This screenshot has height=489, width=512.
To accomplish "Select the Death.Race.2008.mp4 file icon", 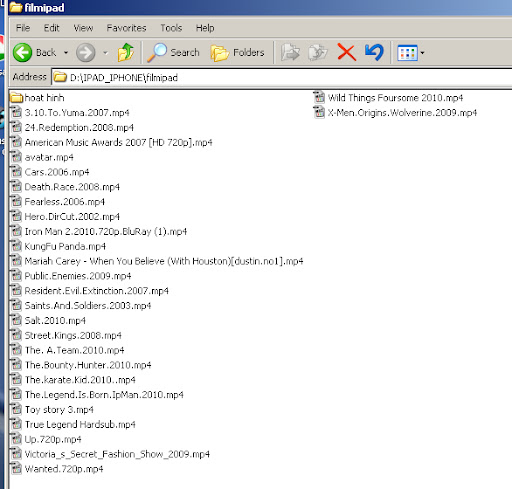I will click(16, 187).
